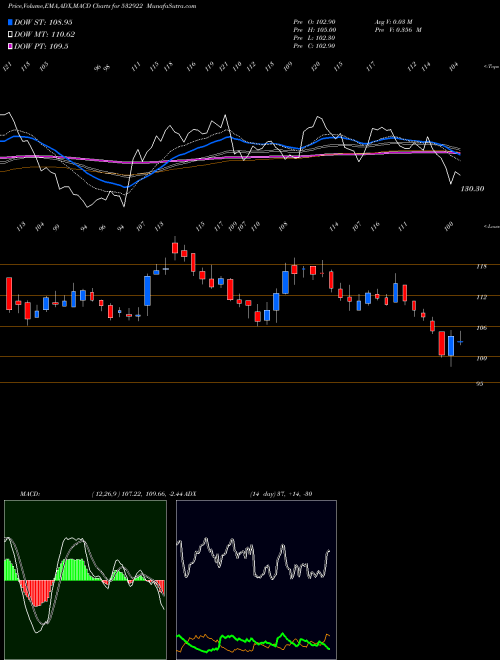This screenshot has height=660, width=500.
Task: Click the Pre L previous low value
Action: click(314, 38)
